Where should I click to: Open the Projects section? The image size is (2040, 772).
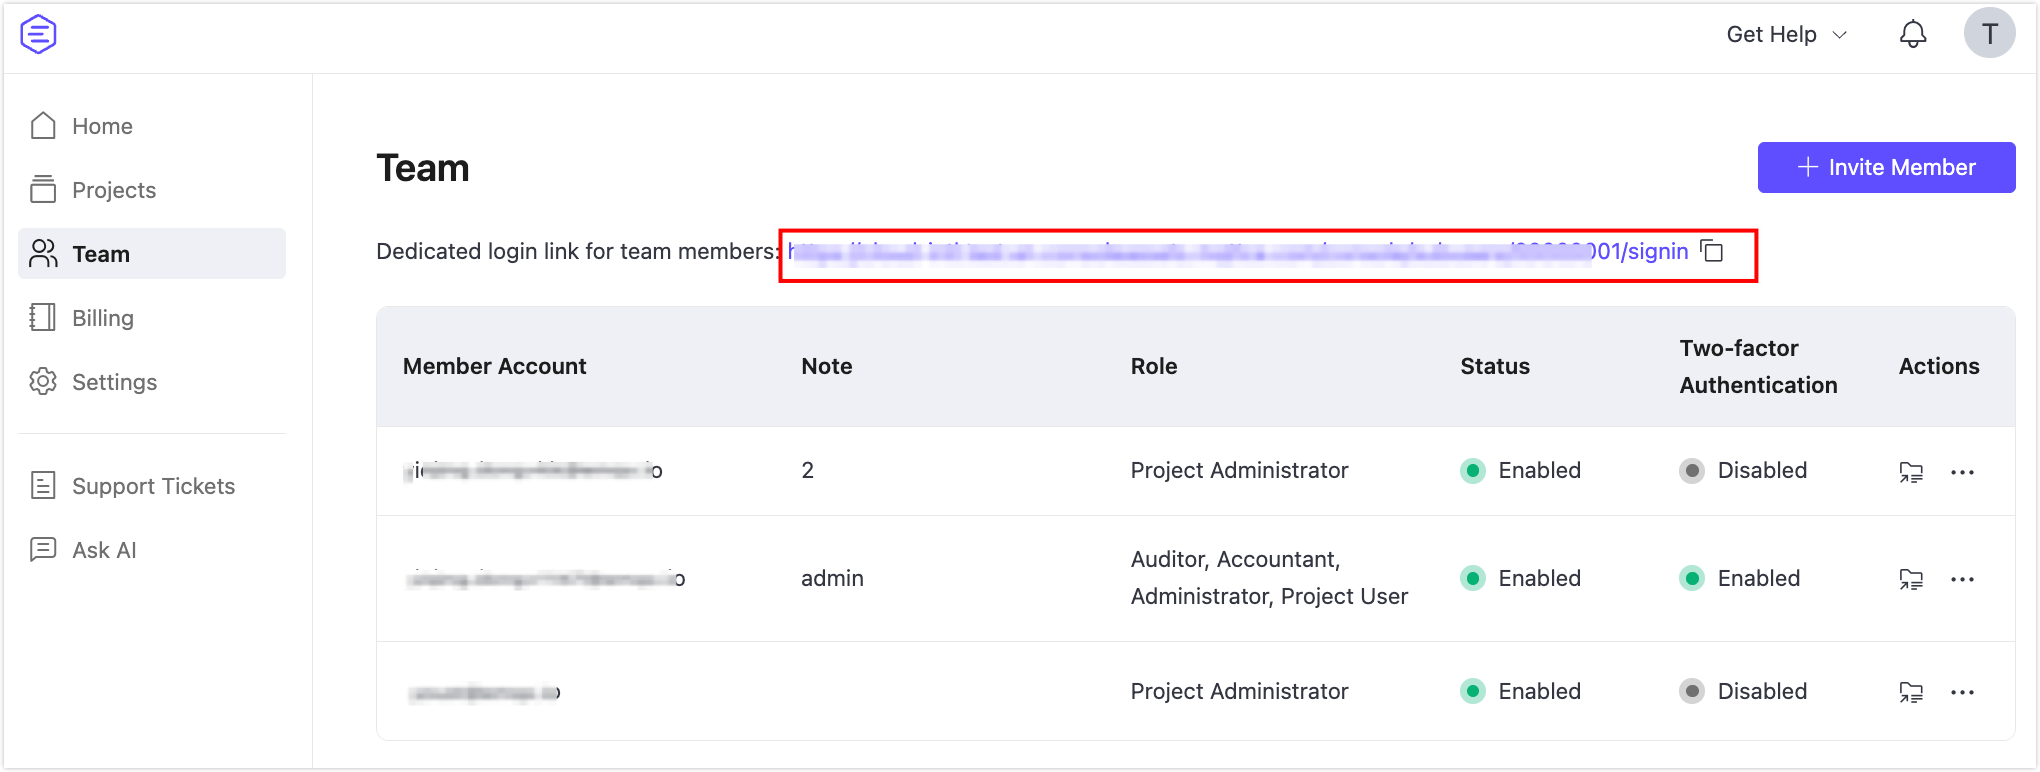113,190
